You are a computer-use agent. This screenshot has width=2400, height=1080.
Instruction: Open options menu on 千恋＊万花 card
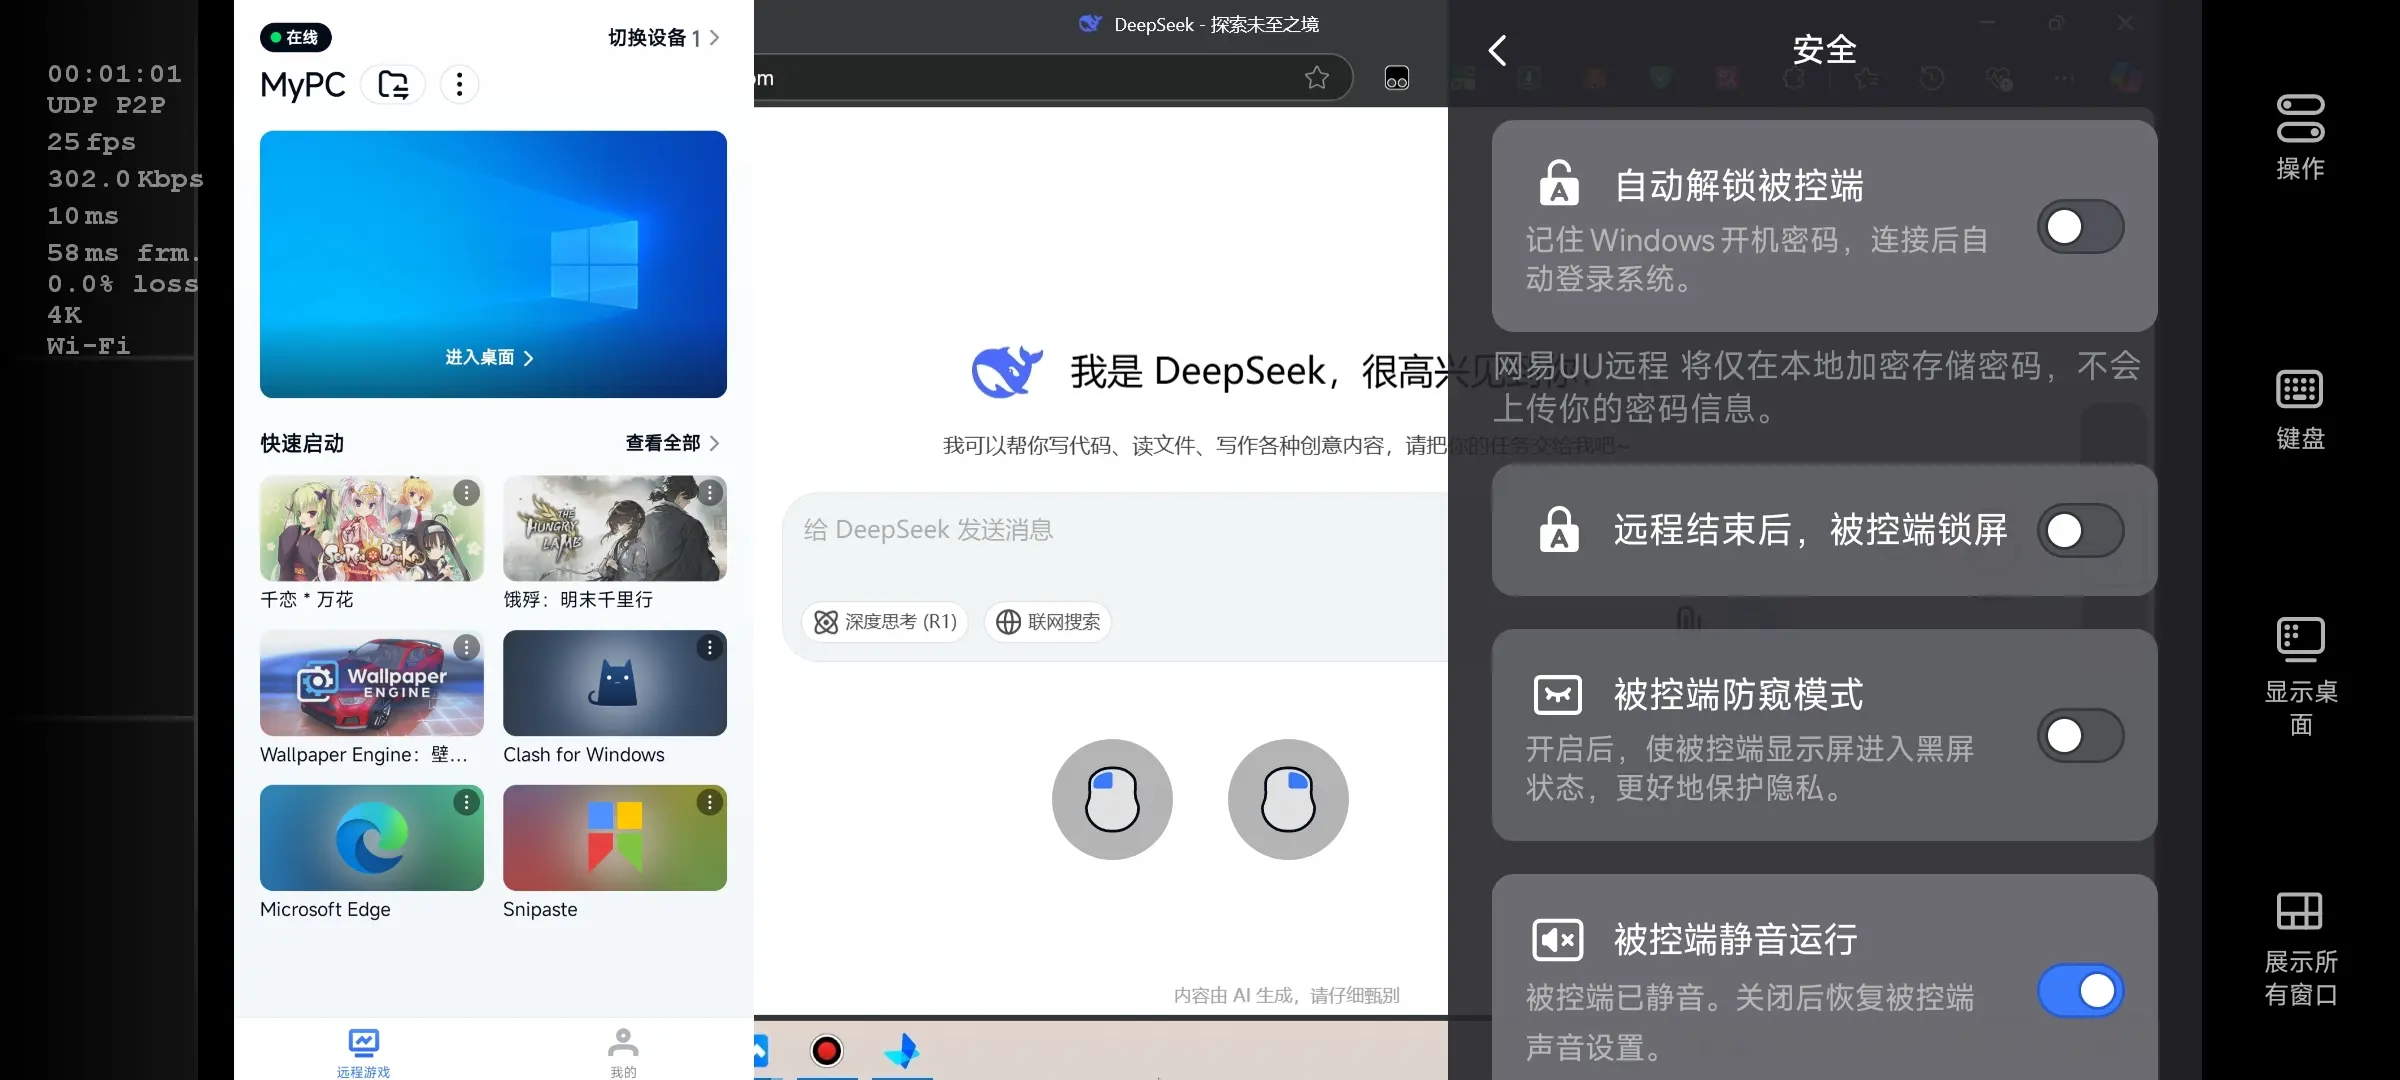coord(466,493)
